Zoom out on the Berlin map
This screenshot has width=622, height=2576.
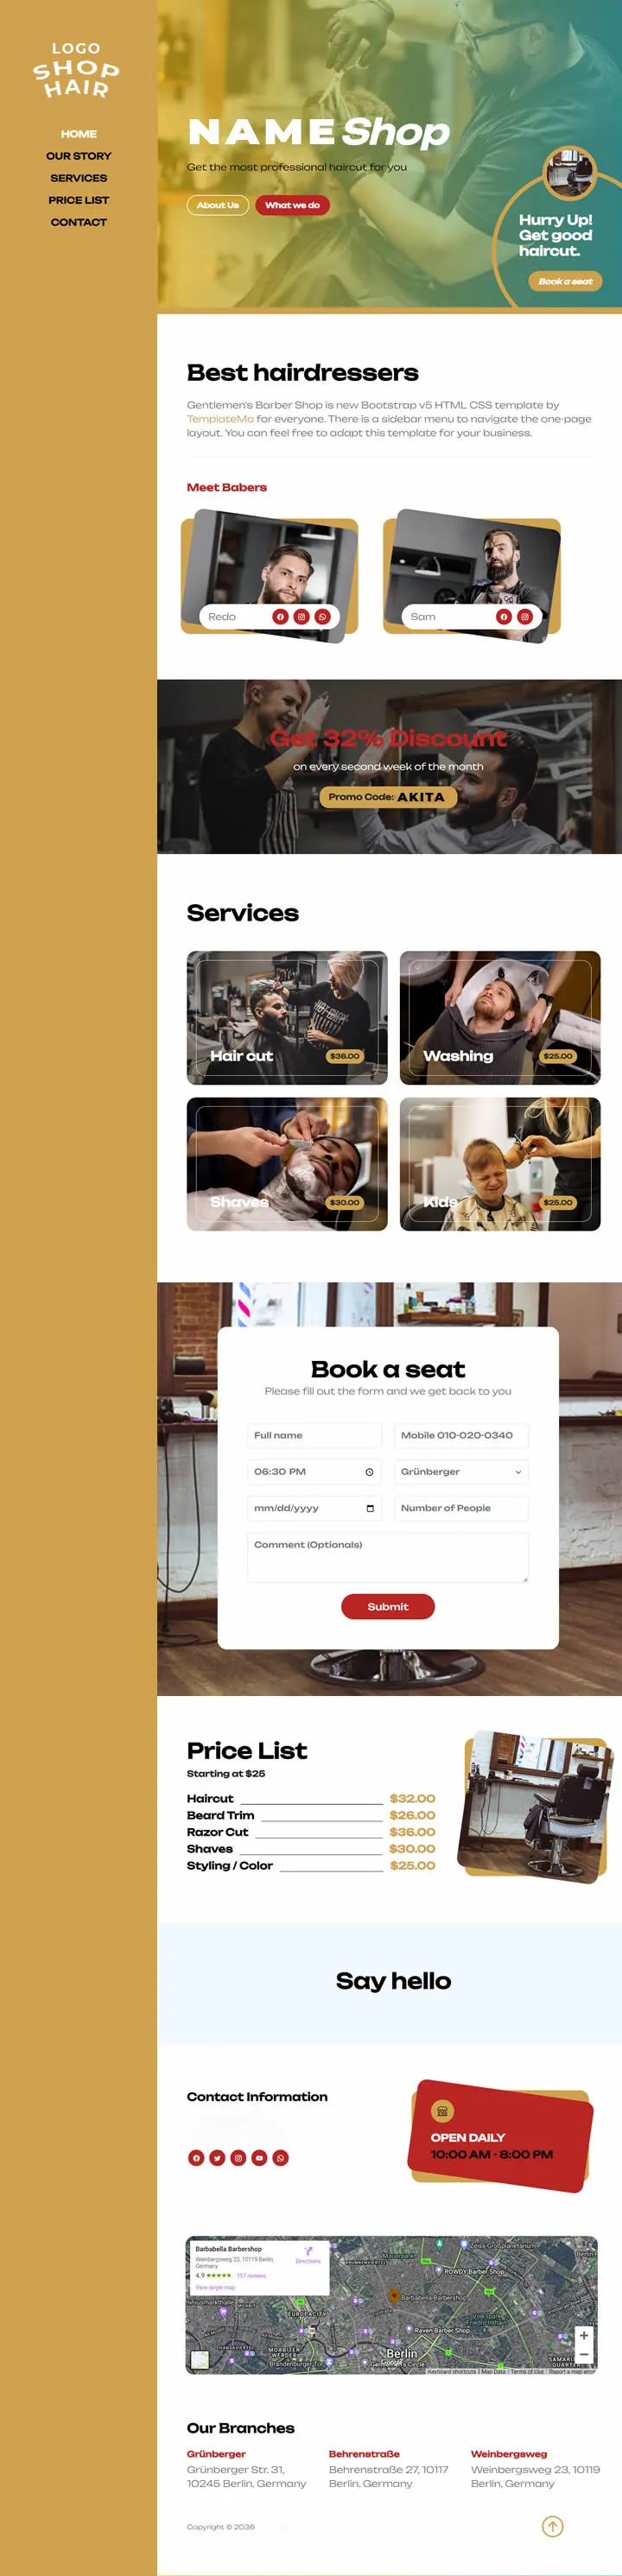click(584, 2354)
